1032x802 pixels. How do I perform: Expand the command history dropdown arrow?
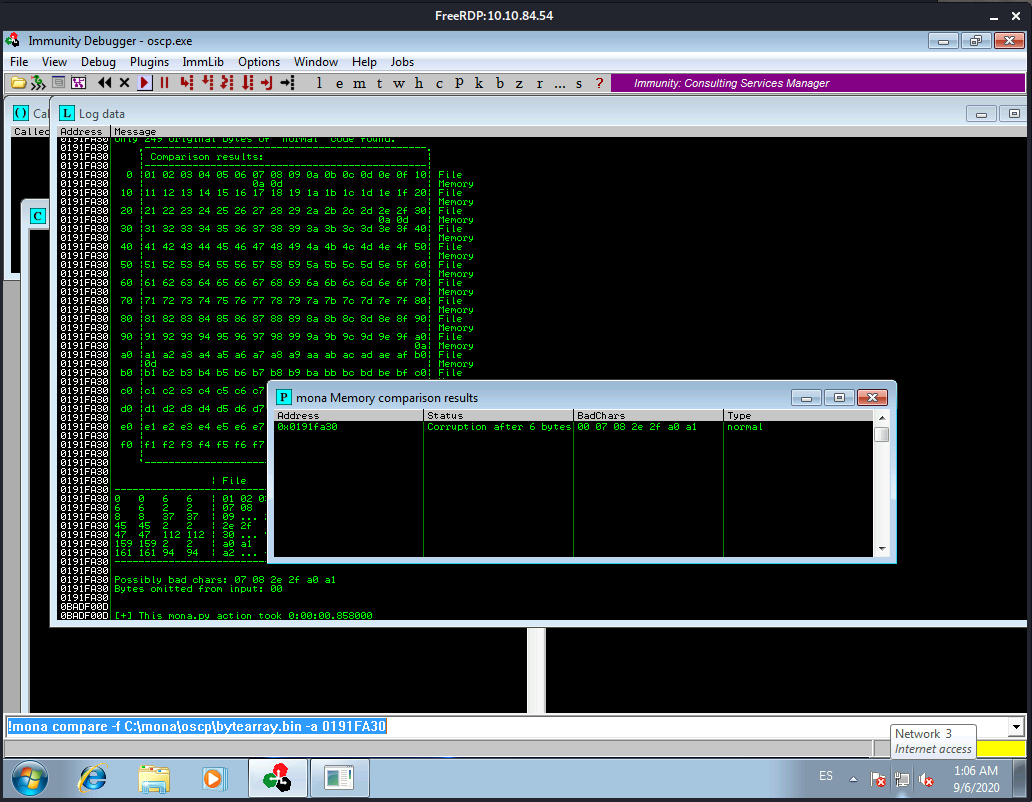[x=1016, y=727]
